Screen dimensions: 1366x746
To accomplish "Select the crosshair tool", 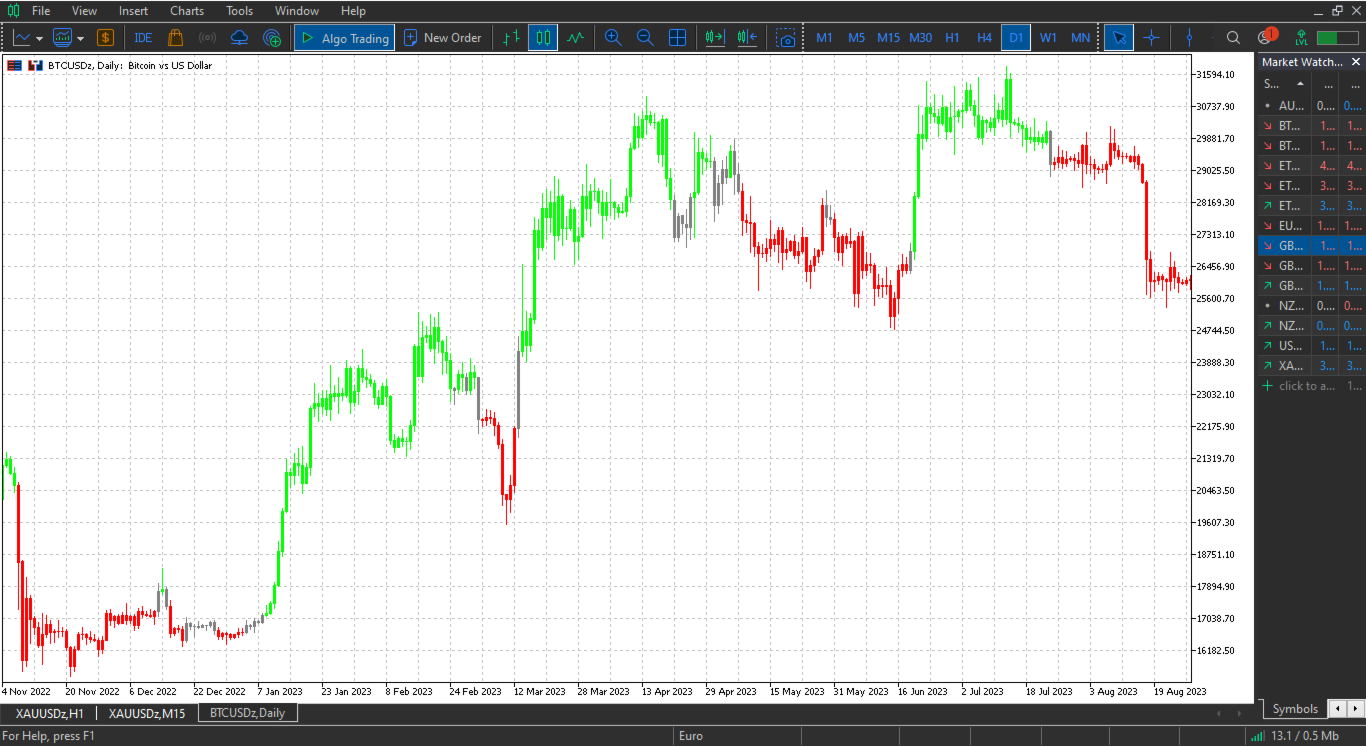I will click(1151, 38).
